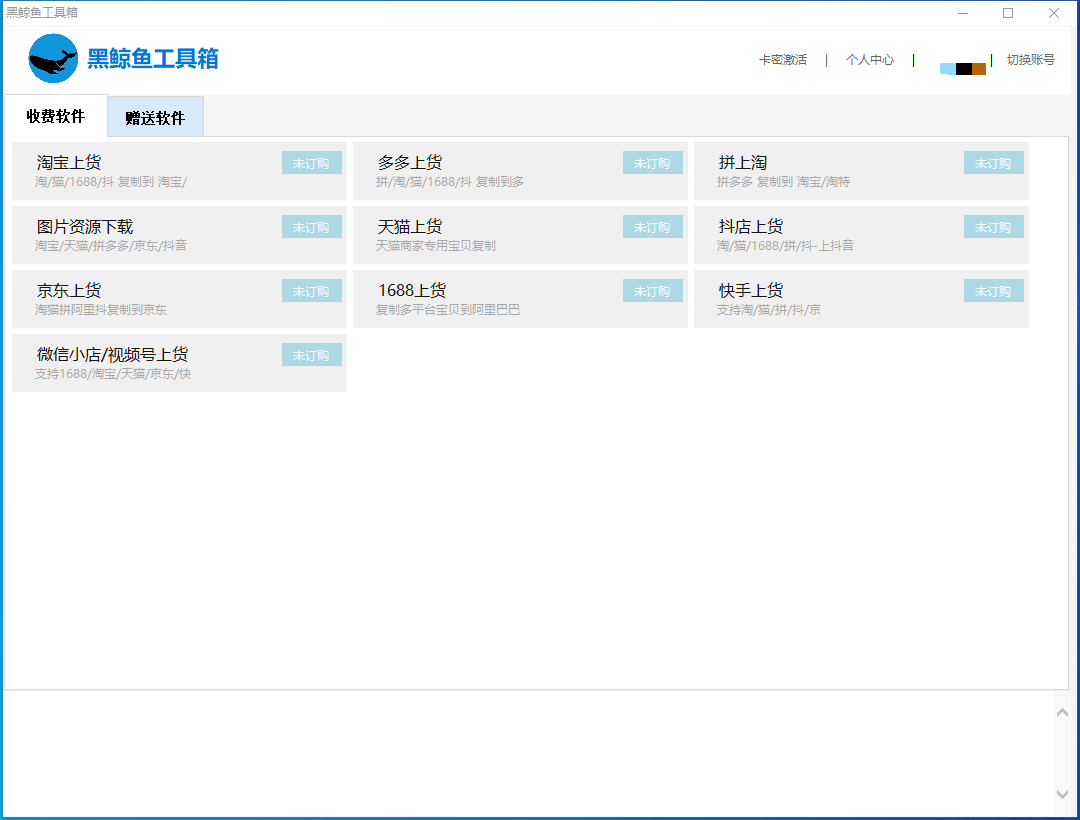Image resolution: width=1080 pixels, height=820 pixels.
Task: Toggle the theme switch near 切换账号
Action: coord(963,68)
